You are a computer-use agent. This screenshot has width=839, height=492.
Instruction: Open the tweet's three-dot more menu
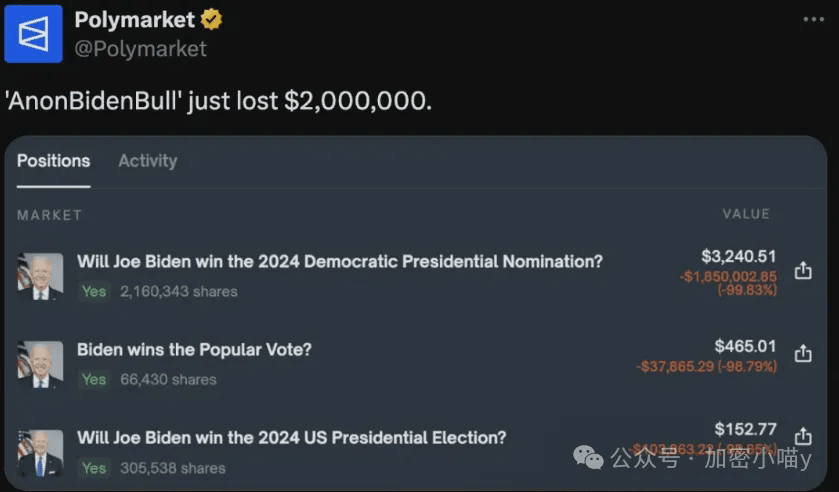(813, 19)
